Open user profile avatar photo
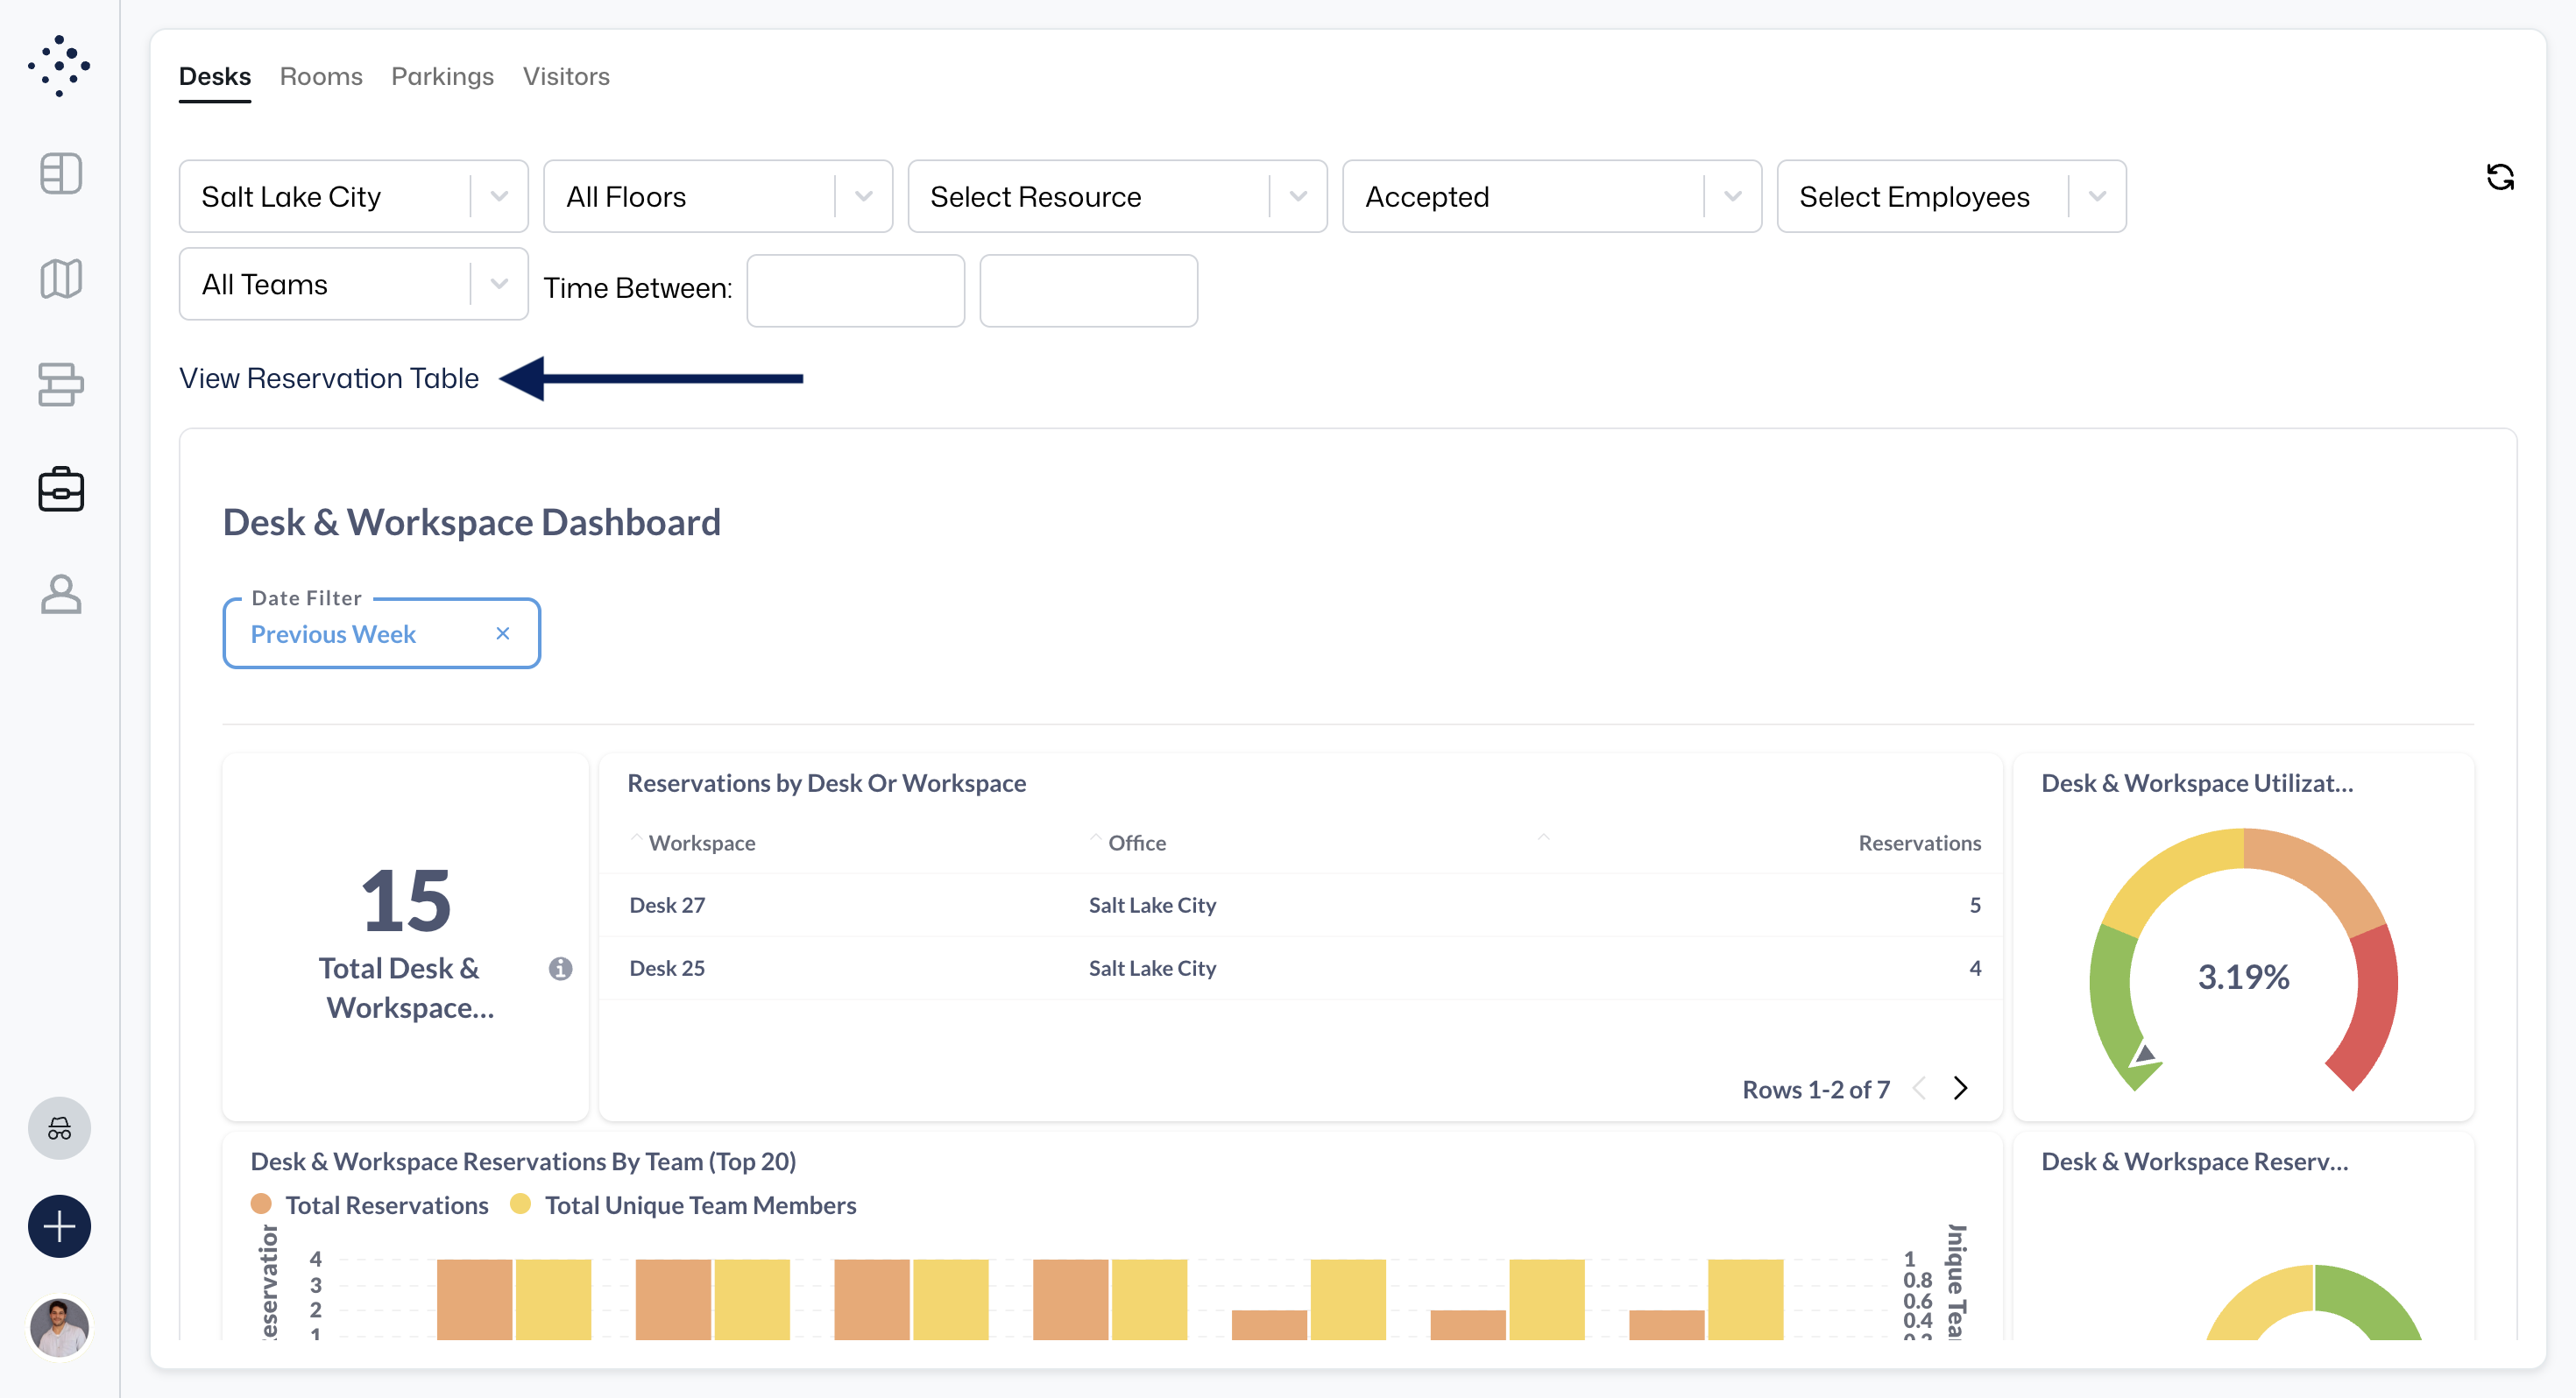The width and height of the screenshot is (2576, 1398). [59, 1327]
